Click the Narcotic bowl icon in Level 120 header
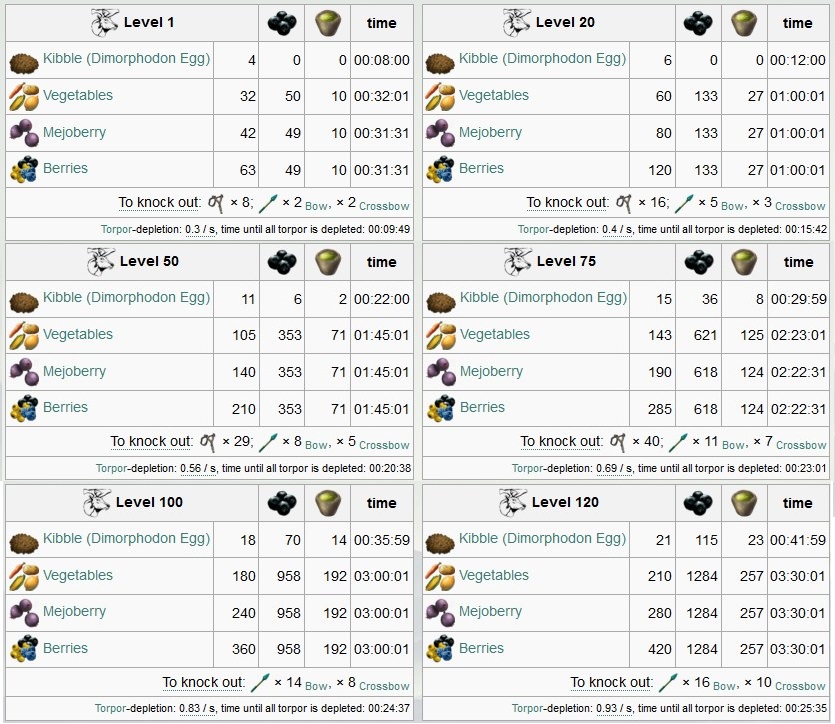The height and width of the screenshot is (724, 835). pos(744,503)
